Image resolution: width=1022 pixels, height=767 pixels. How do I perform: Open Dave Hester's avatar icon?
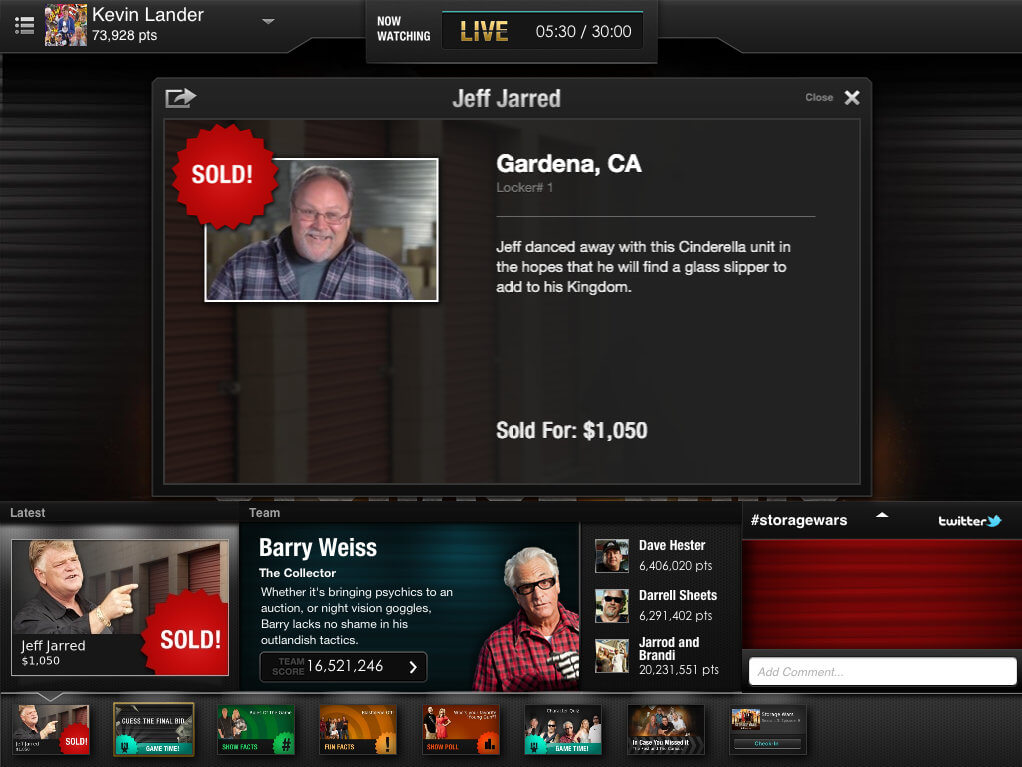611,556
